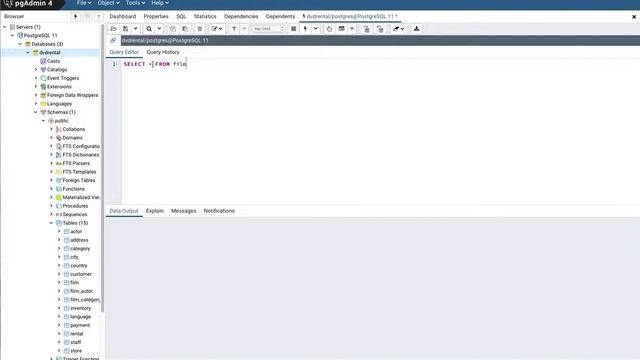Select the rental table in the tree

77,334
